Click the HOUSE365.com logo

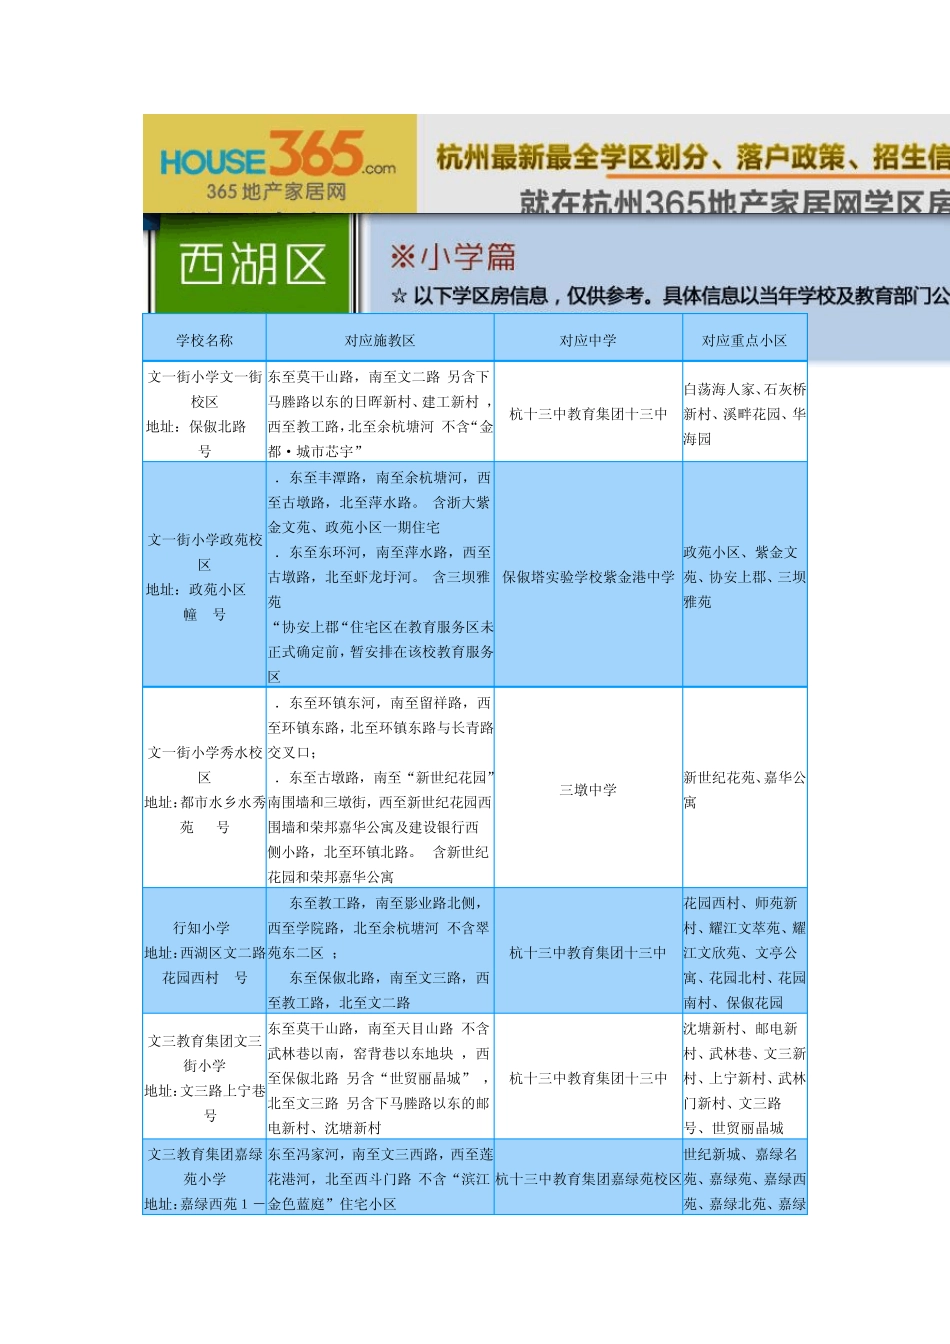pyautogui.click(x=278, y=165)
